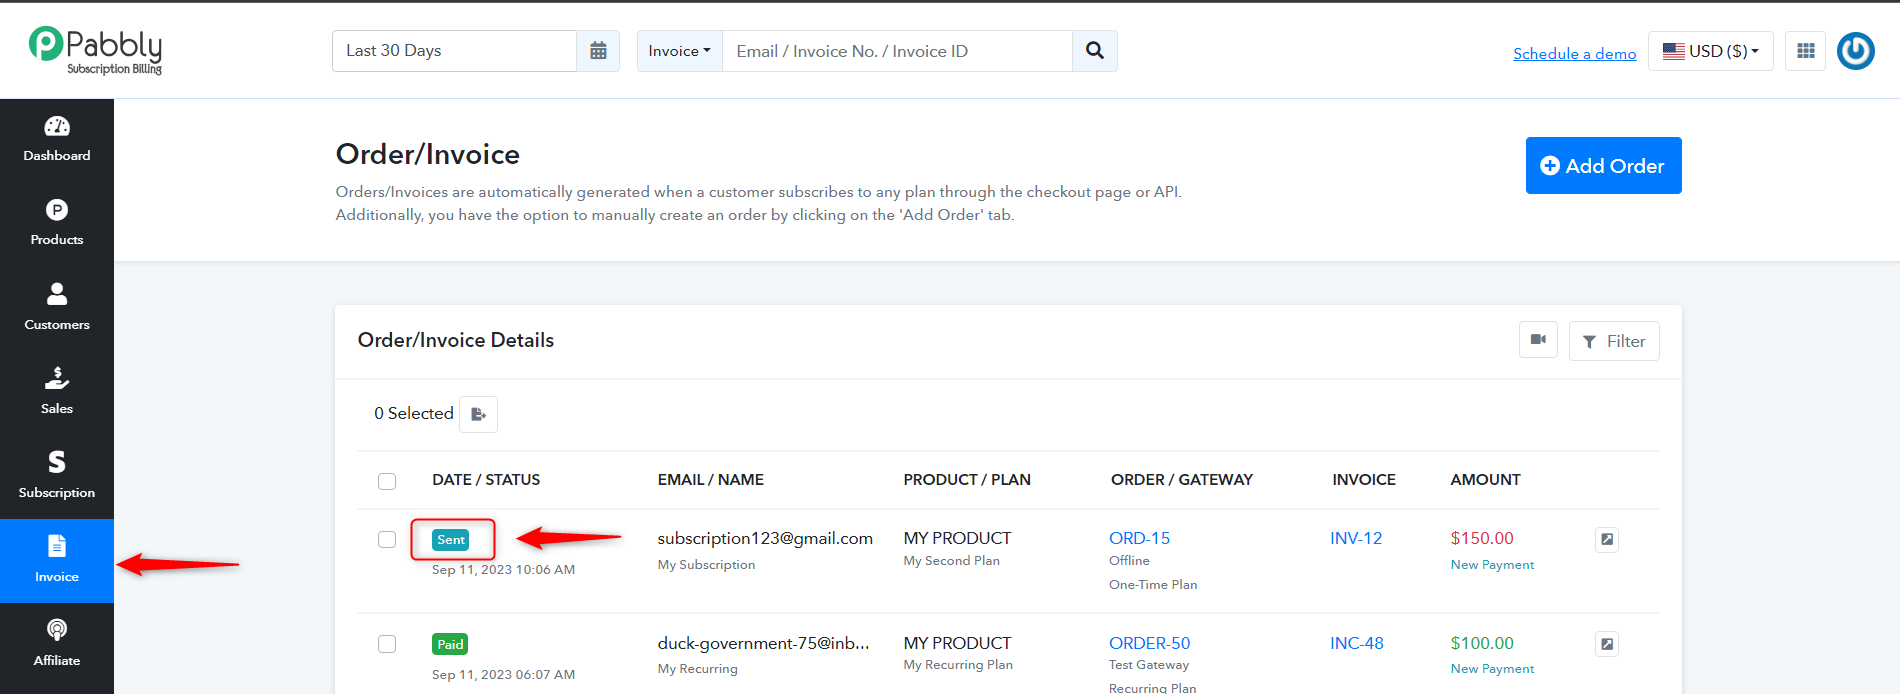Image resolution: width=1900 pixels, height=694 pixels.
Task: Go to Dashboard in sidebar
Action: [x=57, y=140]
